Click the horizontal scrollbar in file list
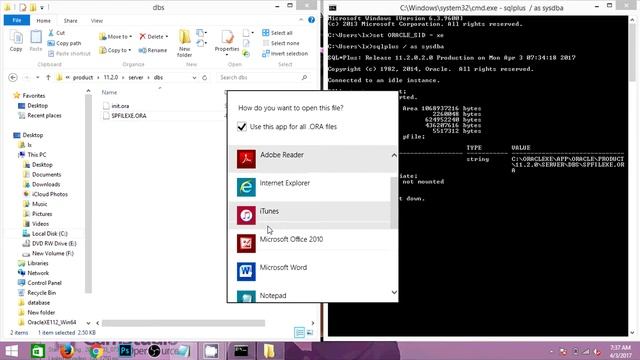The width and height of the screenshot is (640, 360). (x=183, y=323)
